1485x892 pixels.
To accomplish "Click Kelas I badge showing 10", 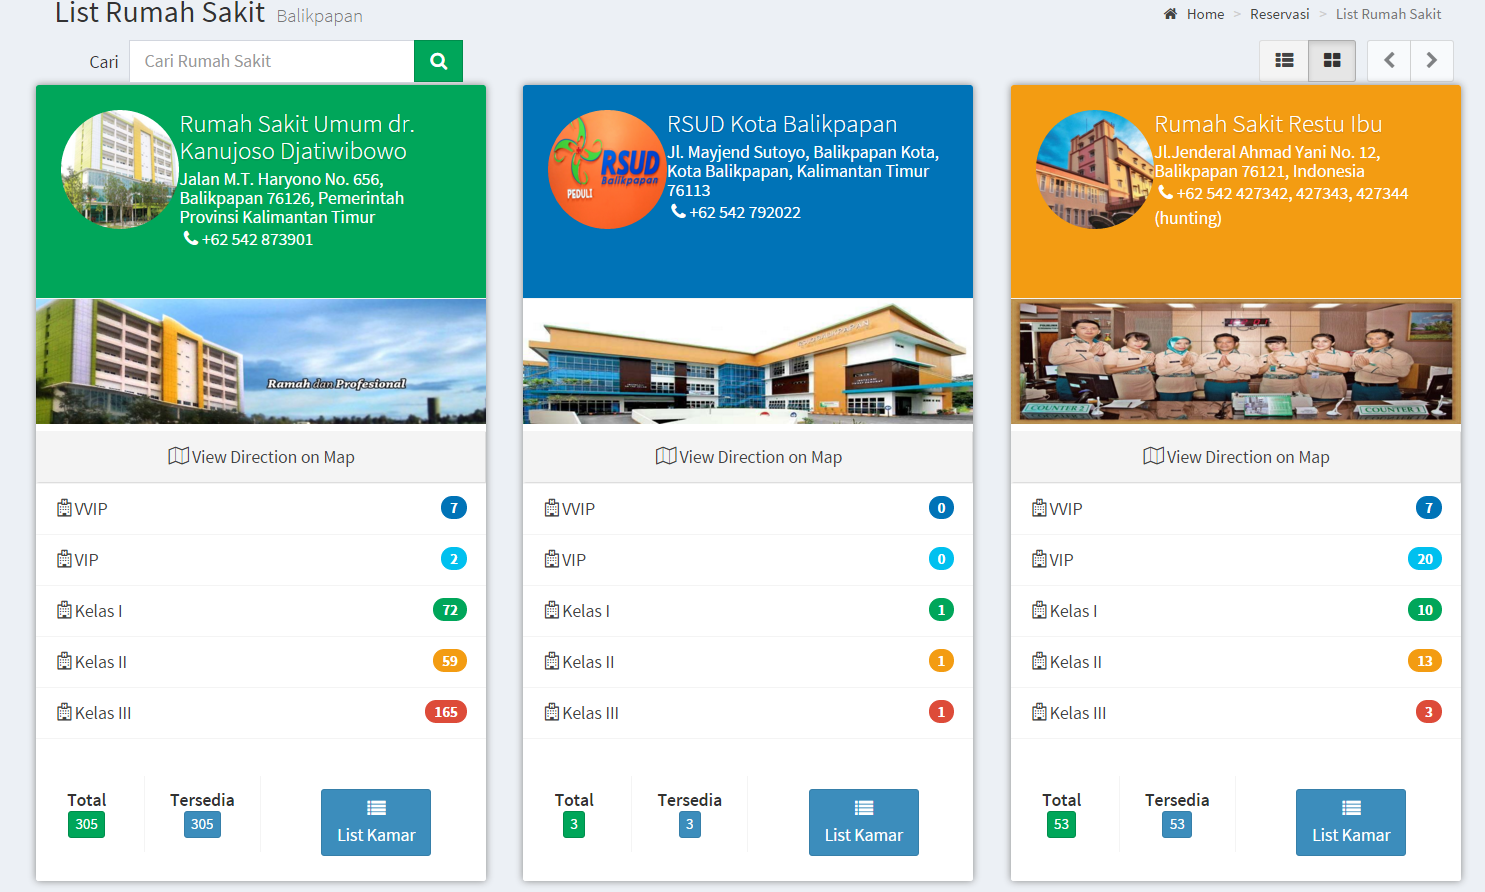I will 1425,610.
